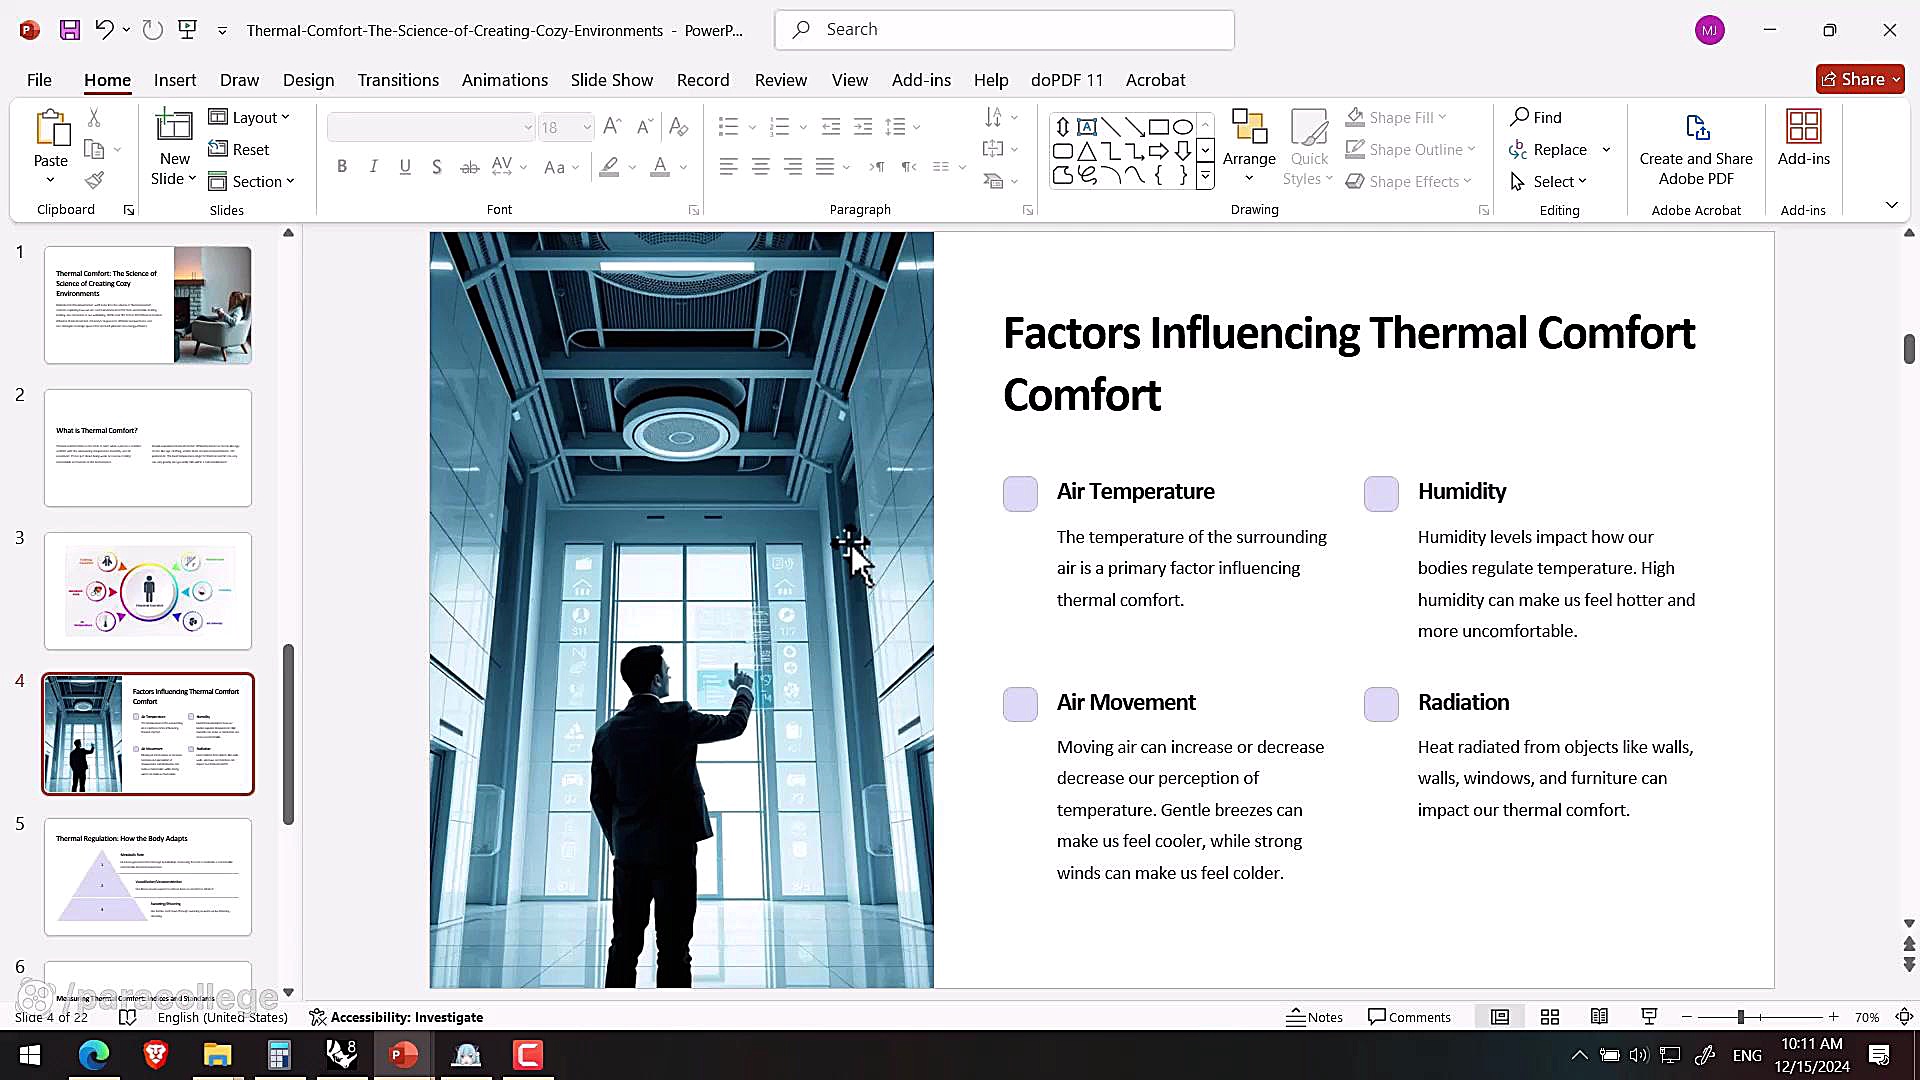The width and height of the screenshot is (1920, 1080).
Task: Click the Clear All Formatting icon
Action: (678, 127)
